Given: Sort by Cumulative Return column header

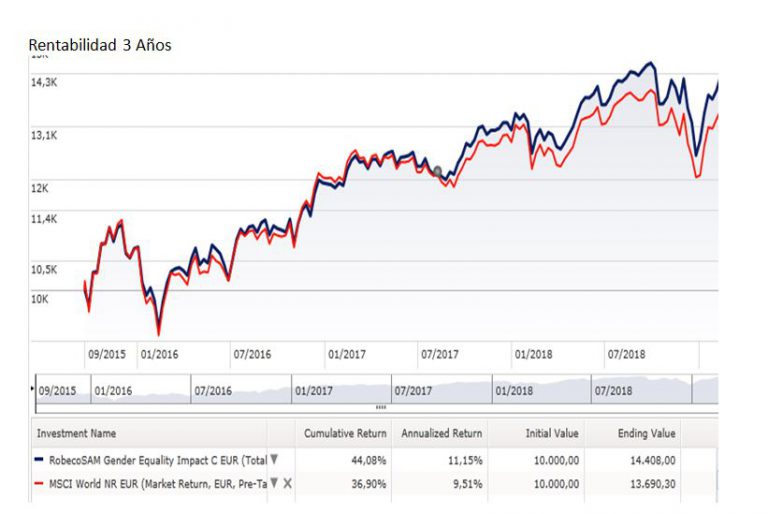Looking at the screenshot, I should tap(345, 434).
